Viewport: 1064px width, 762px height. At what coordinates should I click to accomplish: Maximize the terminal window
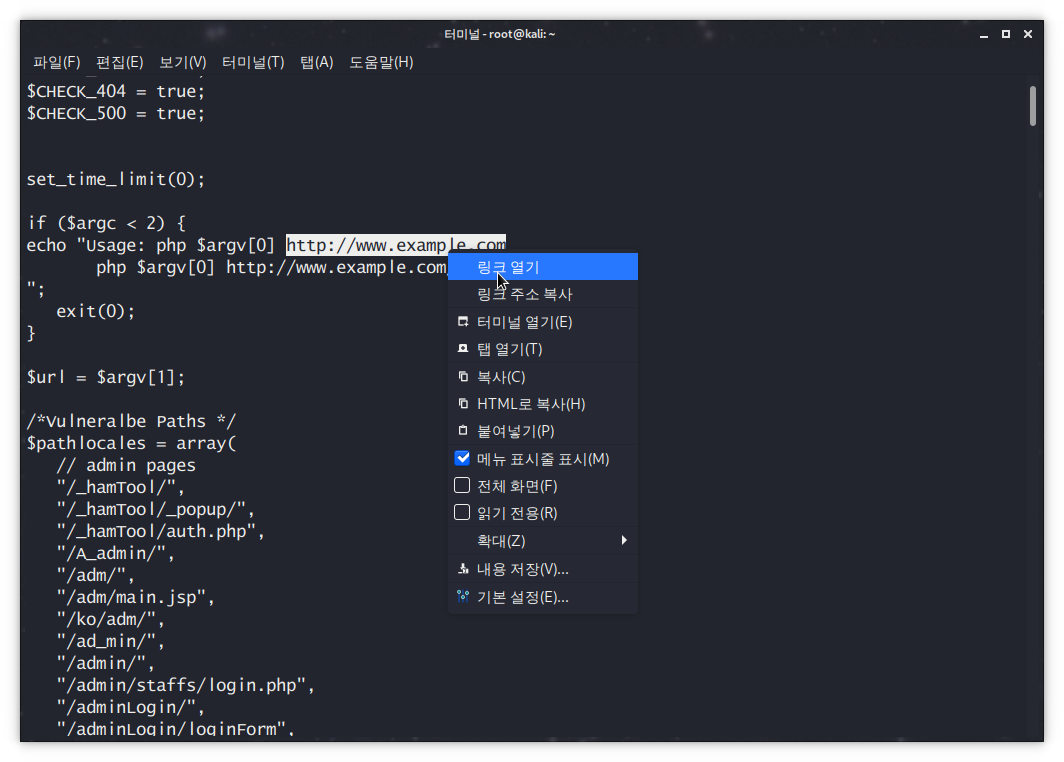1006,34
